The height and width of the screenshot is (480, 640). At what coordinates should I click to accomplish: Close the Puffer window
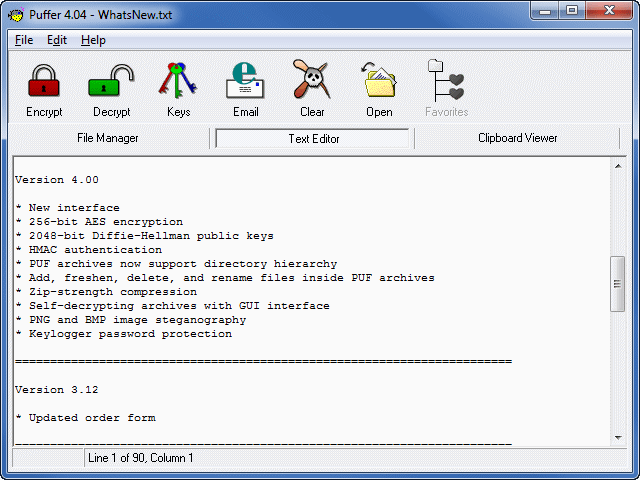point(609,11)
